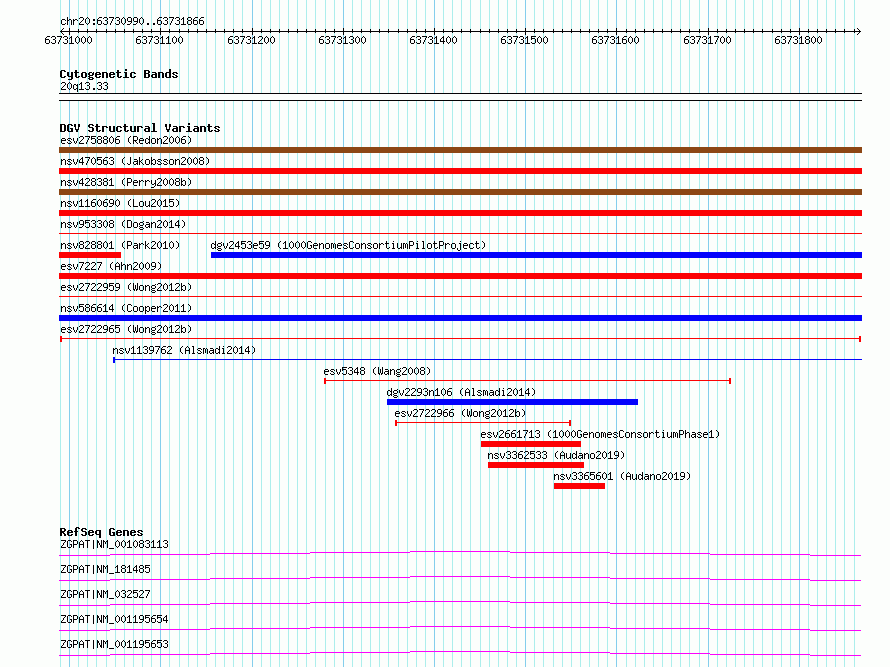The image size is (890, 667).
Task: Open dgv2453e59 (1000GenomesConsortiumPilotProject) label
Action: (348, 245)
